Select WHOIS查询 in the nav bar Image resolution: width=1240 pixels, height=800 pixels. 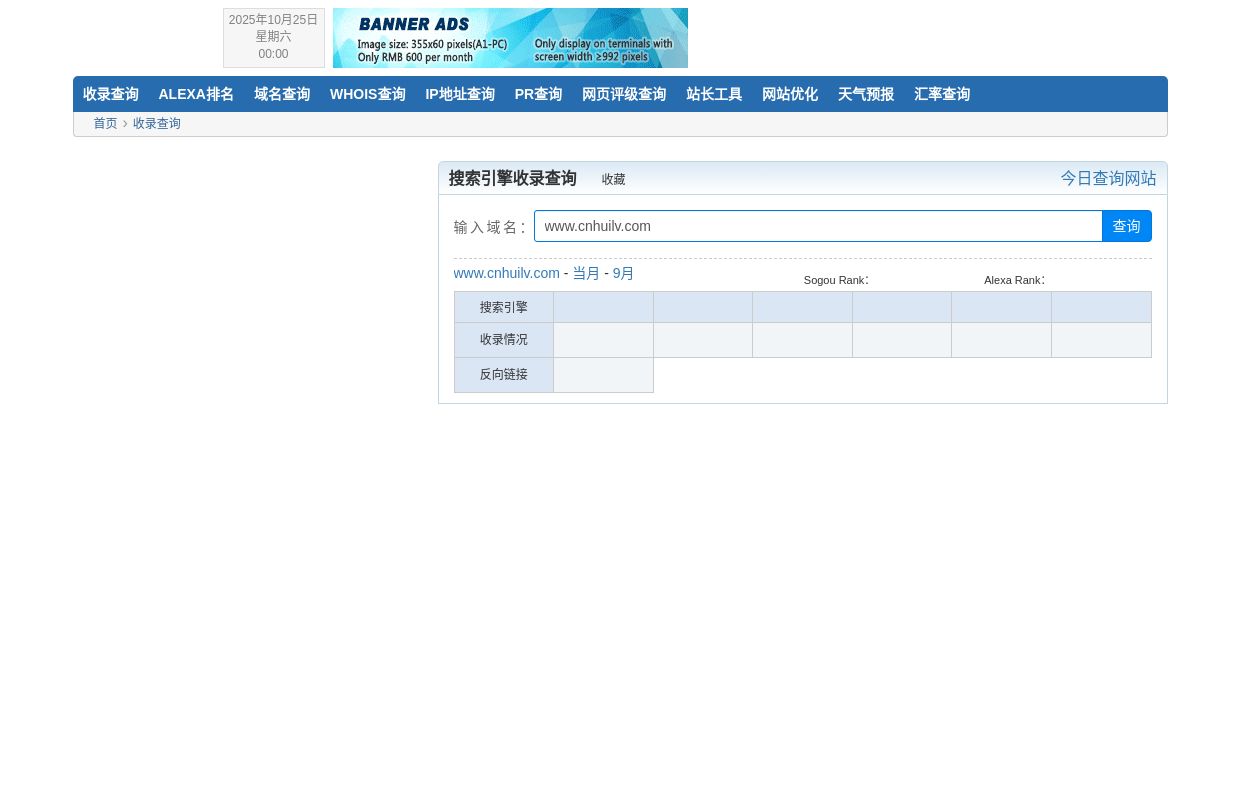point(367,94)
